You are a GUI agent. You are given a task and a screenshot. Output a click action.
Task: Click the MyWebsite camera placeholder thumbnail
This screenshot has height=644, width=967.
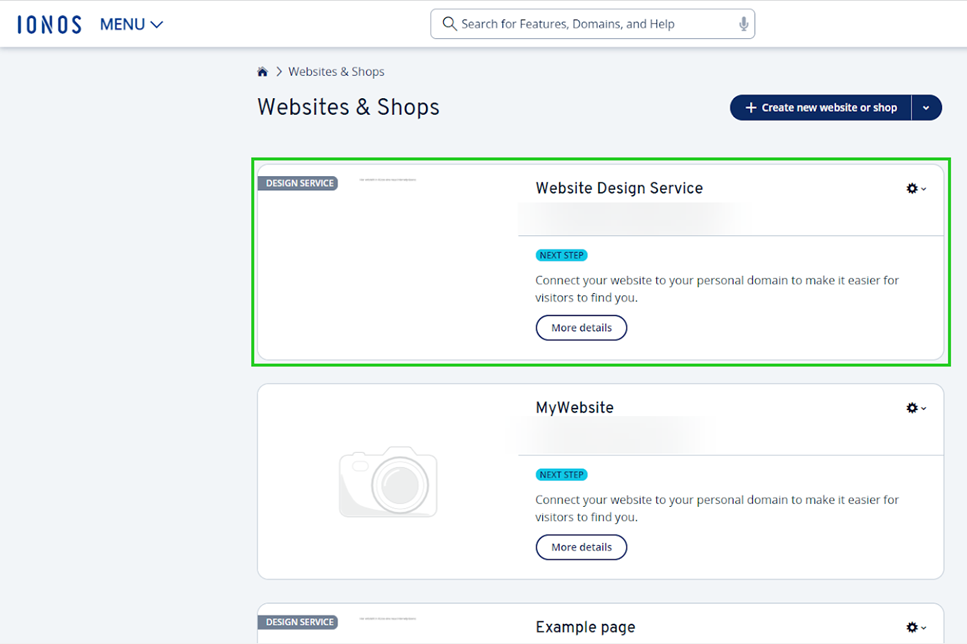pos(388,482)
